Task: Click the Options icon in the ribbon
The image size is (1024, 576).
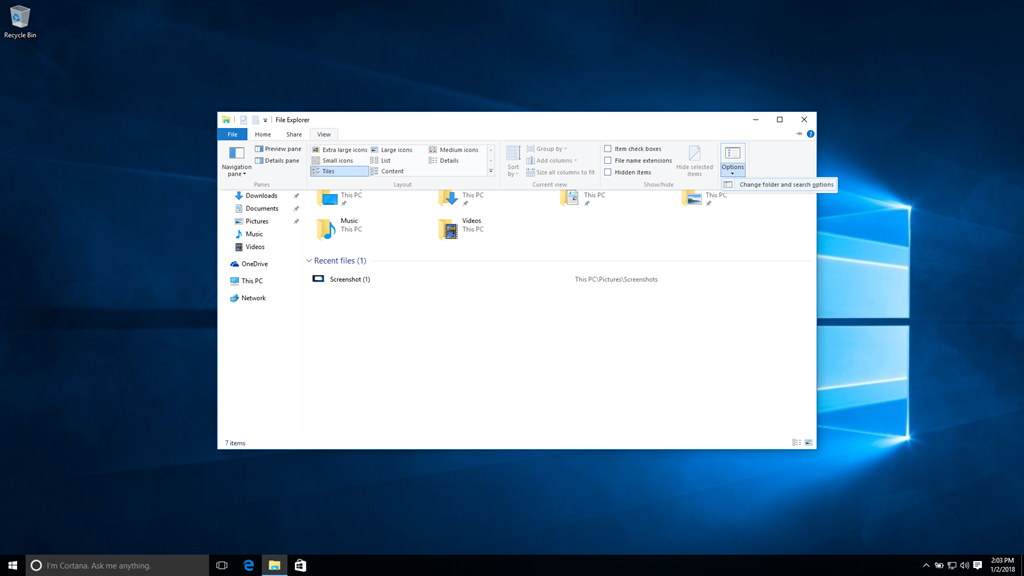Action: point(732,153)
